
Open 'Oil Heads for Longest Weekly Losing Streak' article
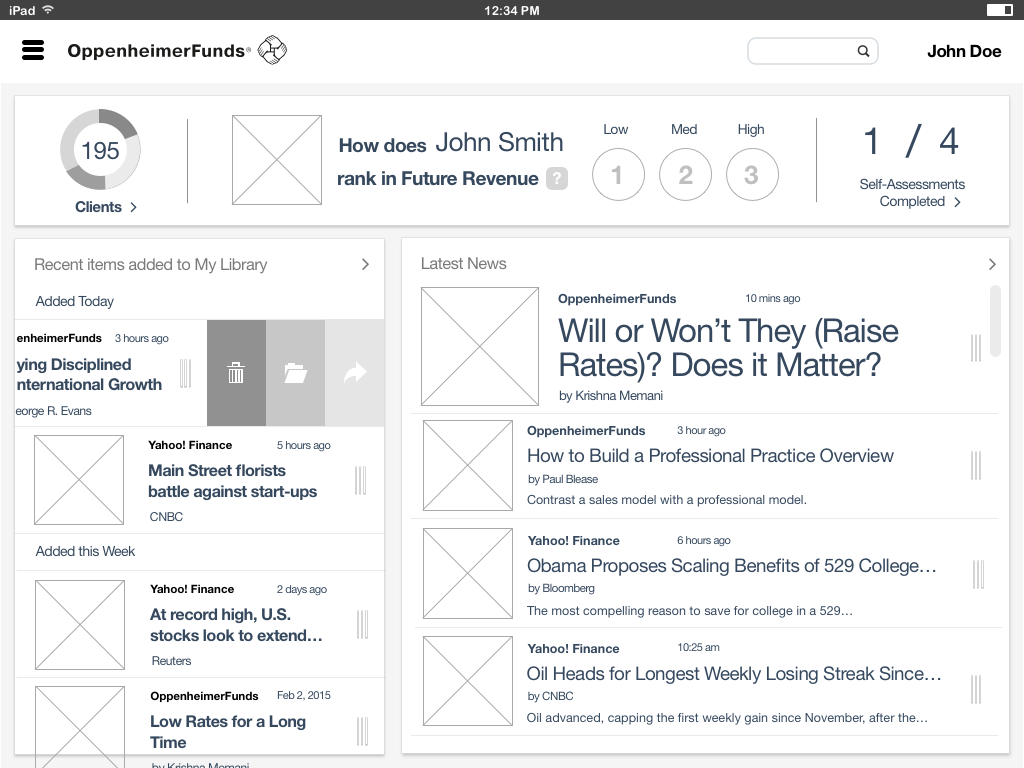pos(734,673)
